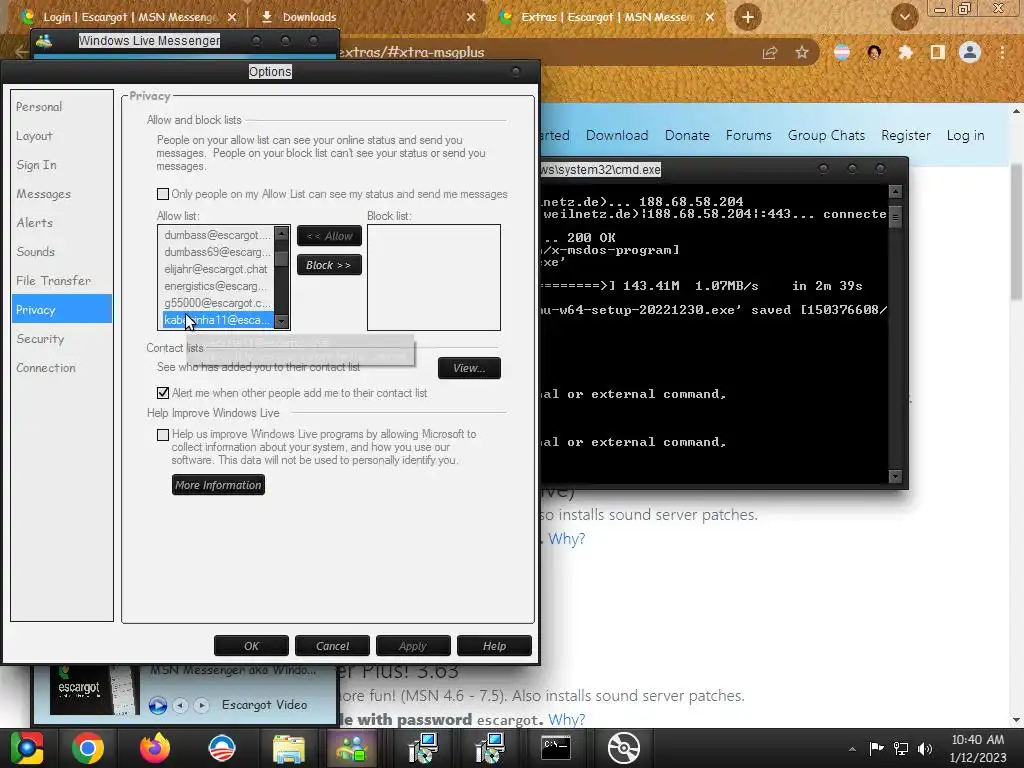Show hidden tray icons arrow
The height and width of the screenshot is (768, 1024).
pos(852,749)
